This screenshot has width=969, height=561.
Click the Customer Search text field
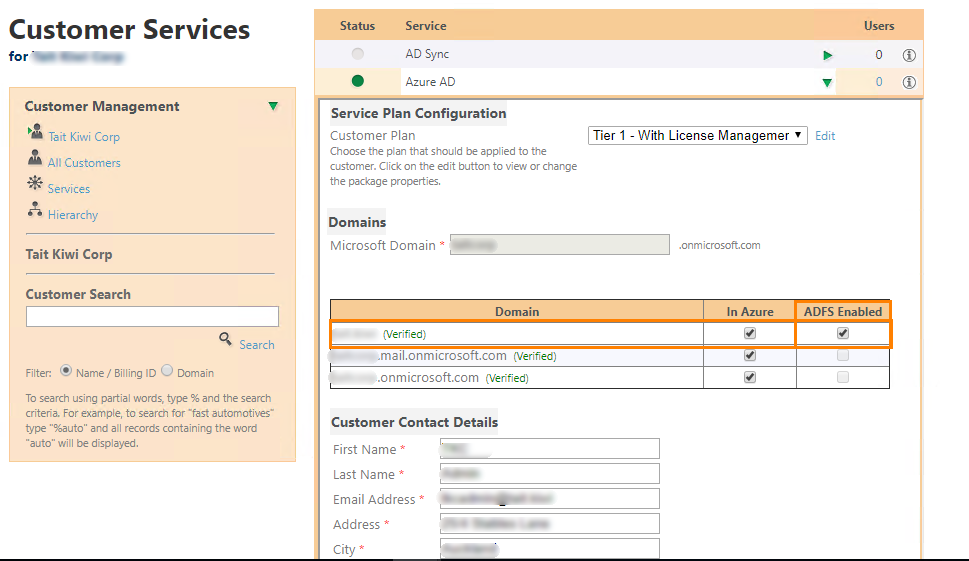click(152, 317)
